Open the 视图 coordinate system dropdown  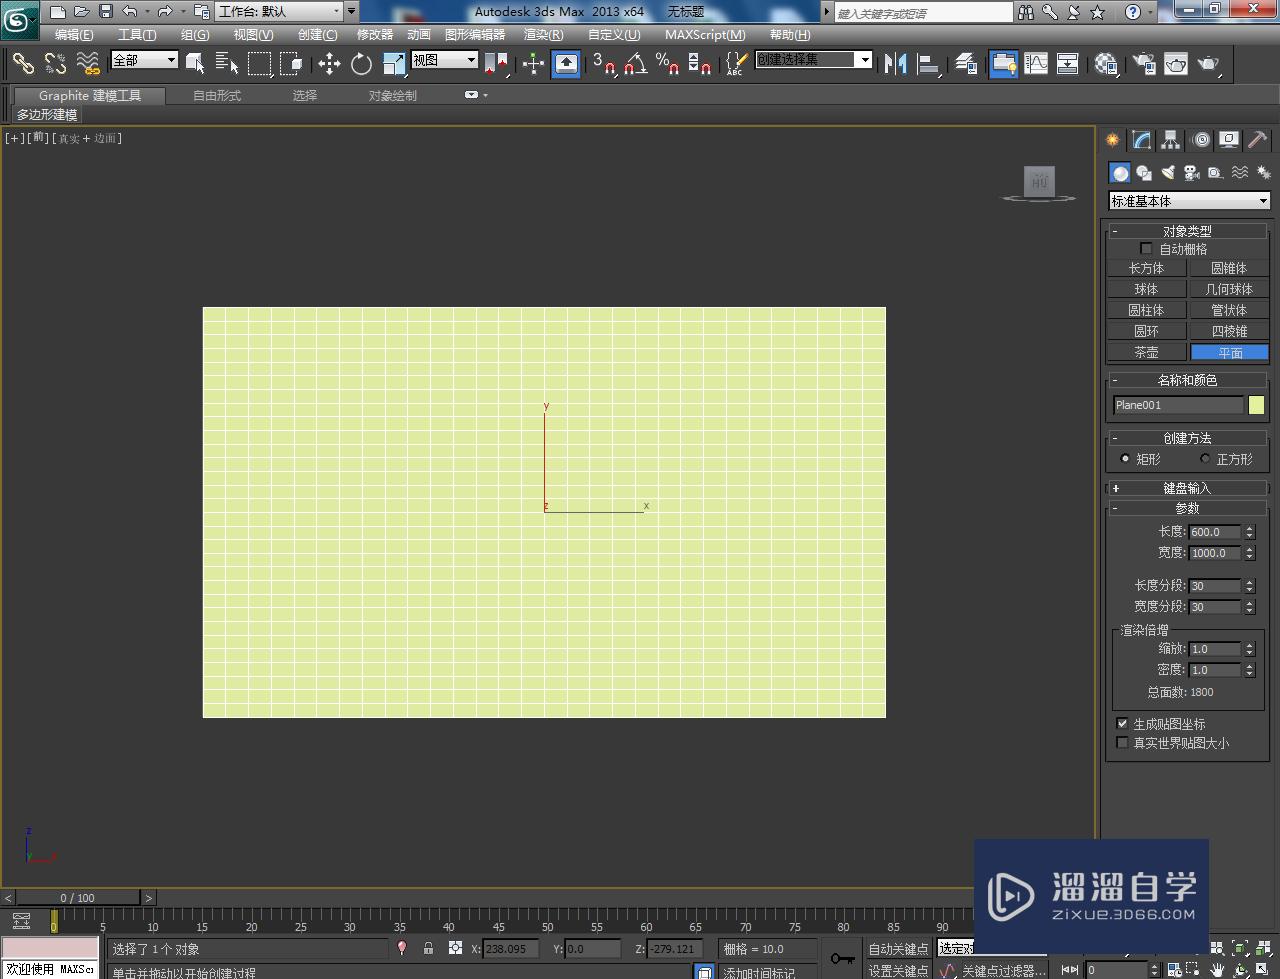tap(445, 60)
